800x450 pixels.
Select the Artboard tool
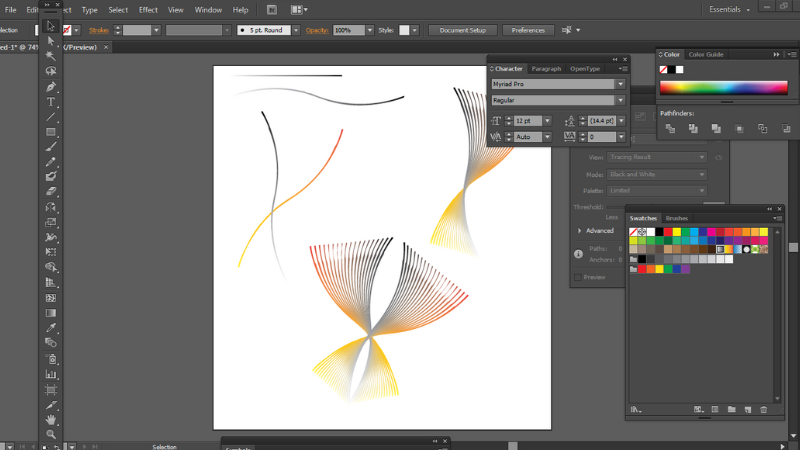[x=51, y=390]
